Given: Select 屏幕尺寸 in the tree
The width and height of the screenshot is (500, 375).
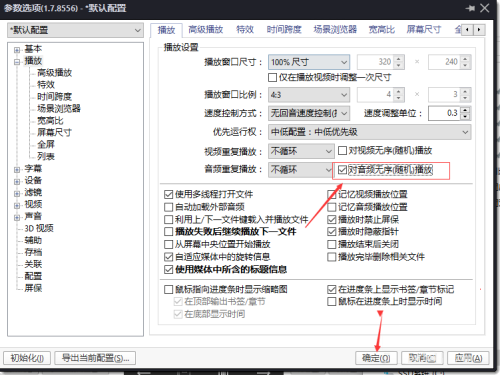Looking at the screenshot, I should [54, 133].
